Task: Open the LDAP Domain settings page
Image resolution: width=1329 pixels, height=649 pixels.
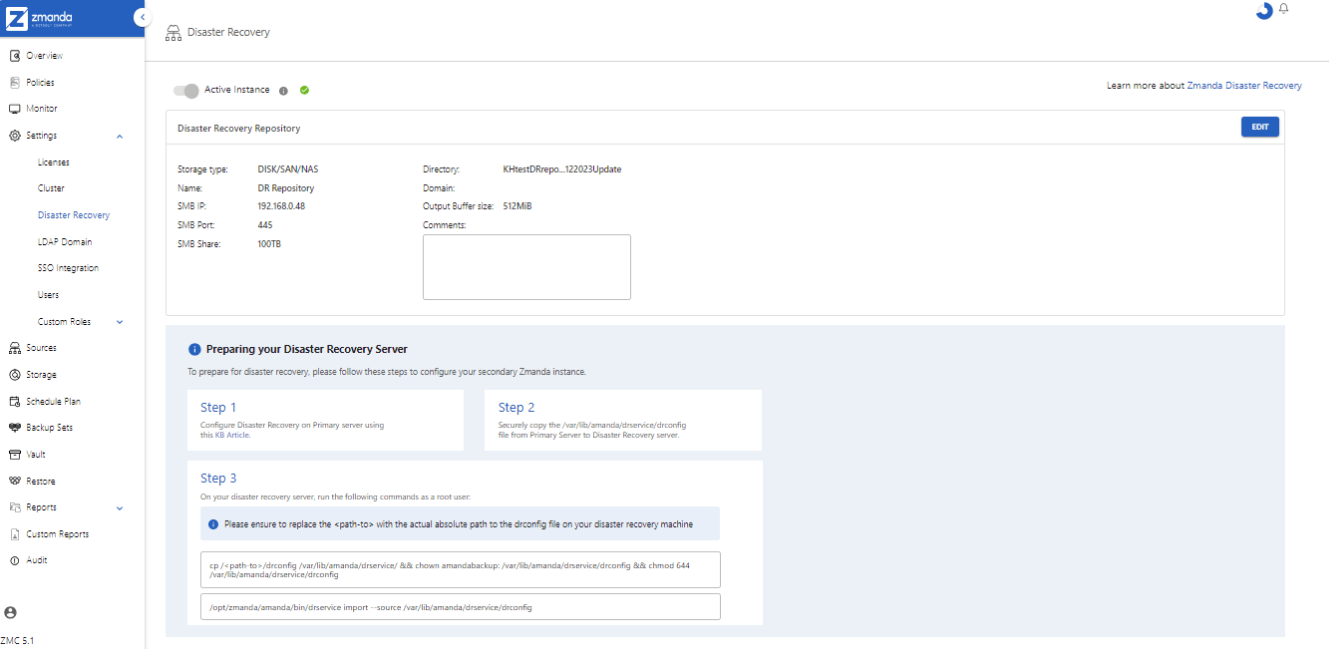Action: pos(65,242)
